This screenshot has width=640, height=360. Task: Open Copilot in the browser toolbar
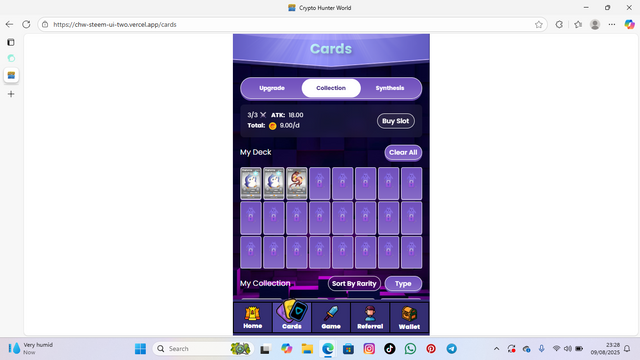click(629, 24)
